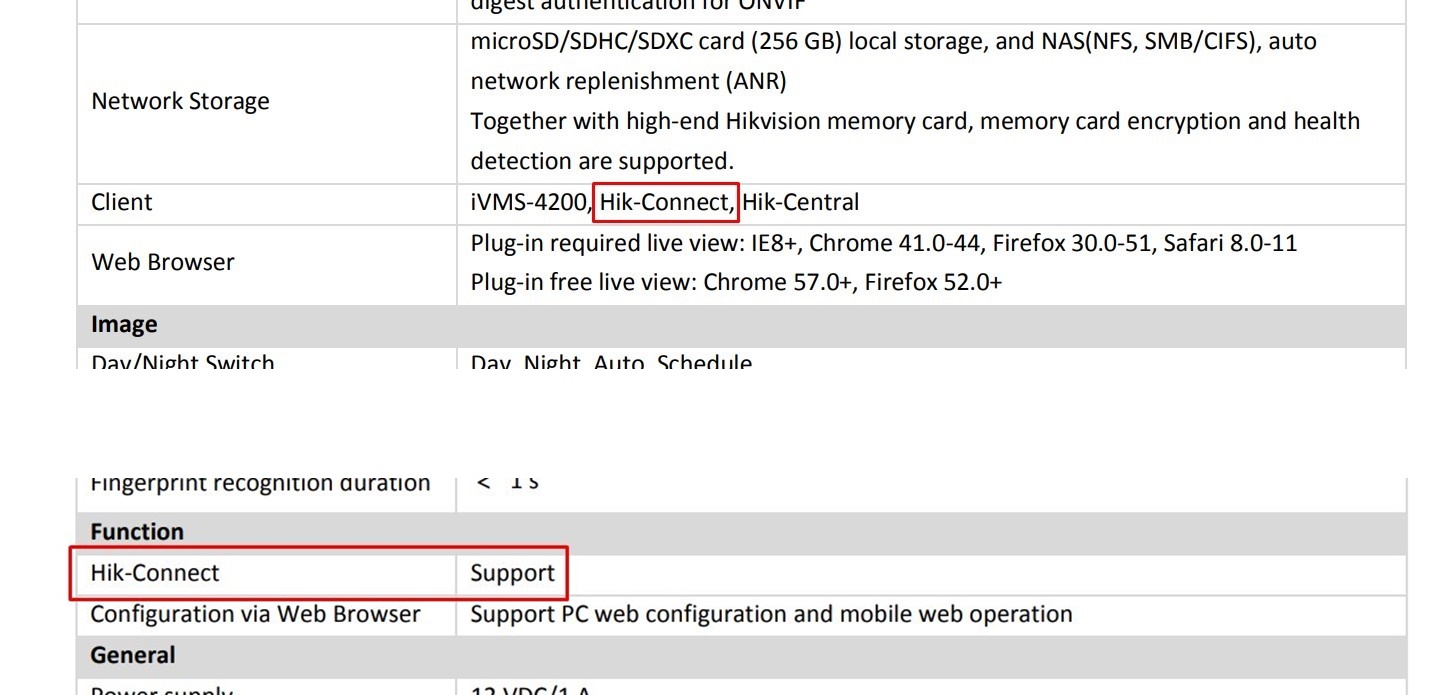Click the auto network replenishment (ANR) text
Screen dimensions: 1456x695
click(628, 81)
